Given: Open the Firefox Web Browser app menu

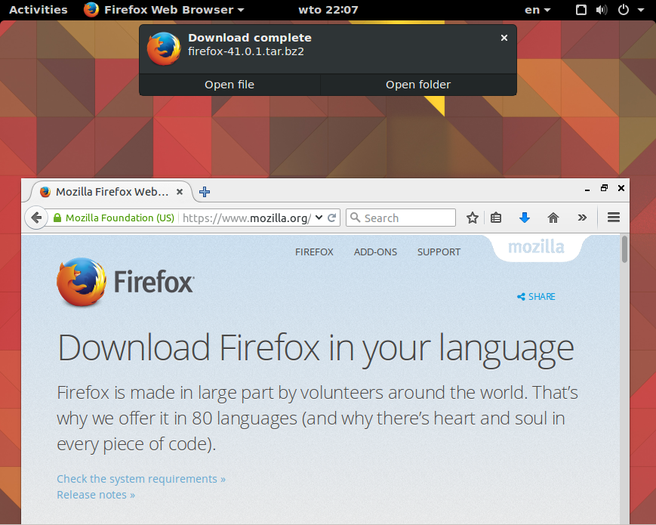Looking at the screenshot, I should click(164, 10).
